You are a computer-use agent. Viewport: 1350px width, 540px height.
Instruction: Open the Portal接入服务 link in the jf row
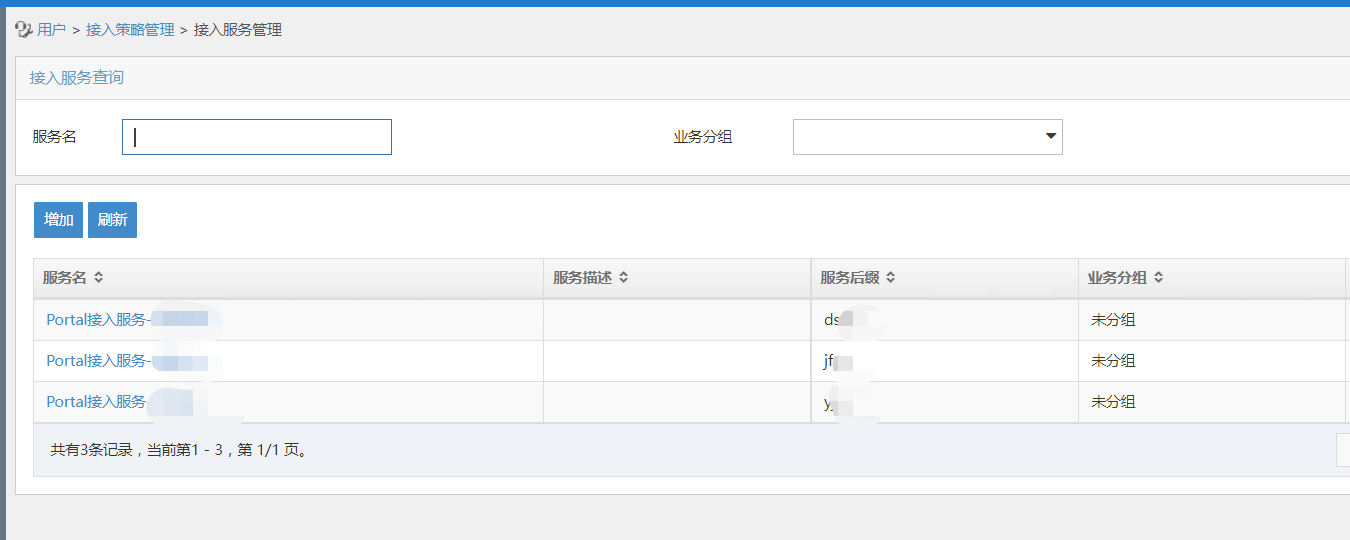coord(97,361)
